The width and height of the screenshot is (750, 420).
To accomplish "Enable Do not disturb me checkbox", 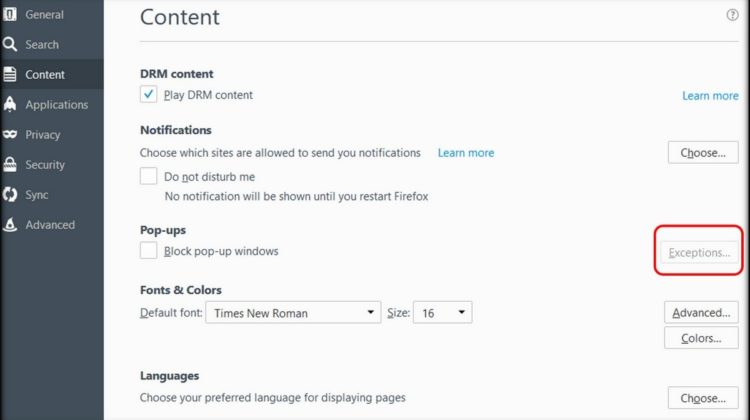I will (148, 176).
